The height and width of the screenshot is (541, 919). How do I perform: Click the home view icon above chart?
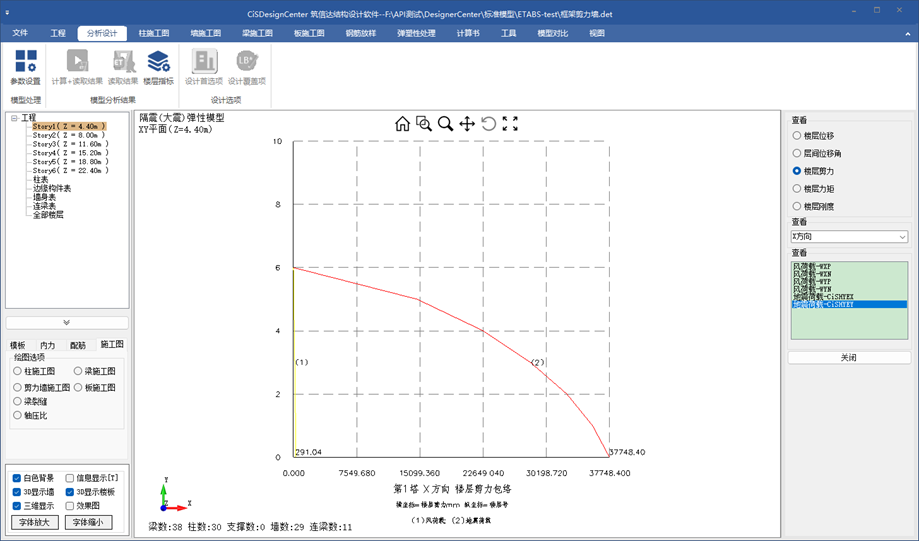click(x=402, y=124)
